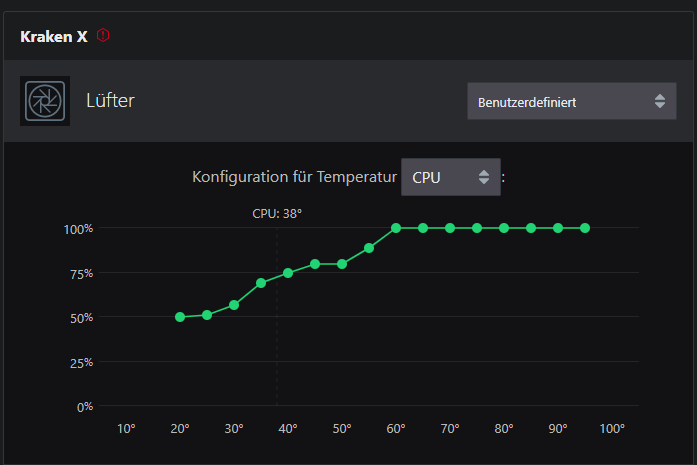Click the red warning icon beside Kraken X
Viewport: 697px width, 465px height.
103,35
